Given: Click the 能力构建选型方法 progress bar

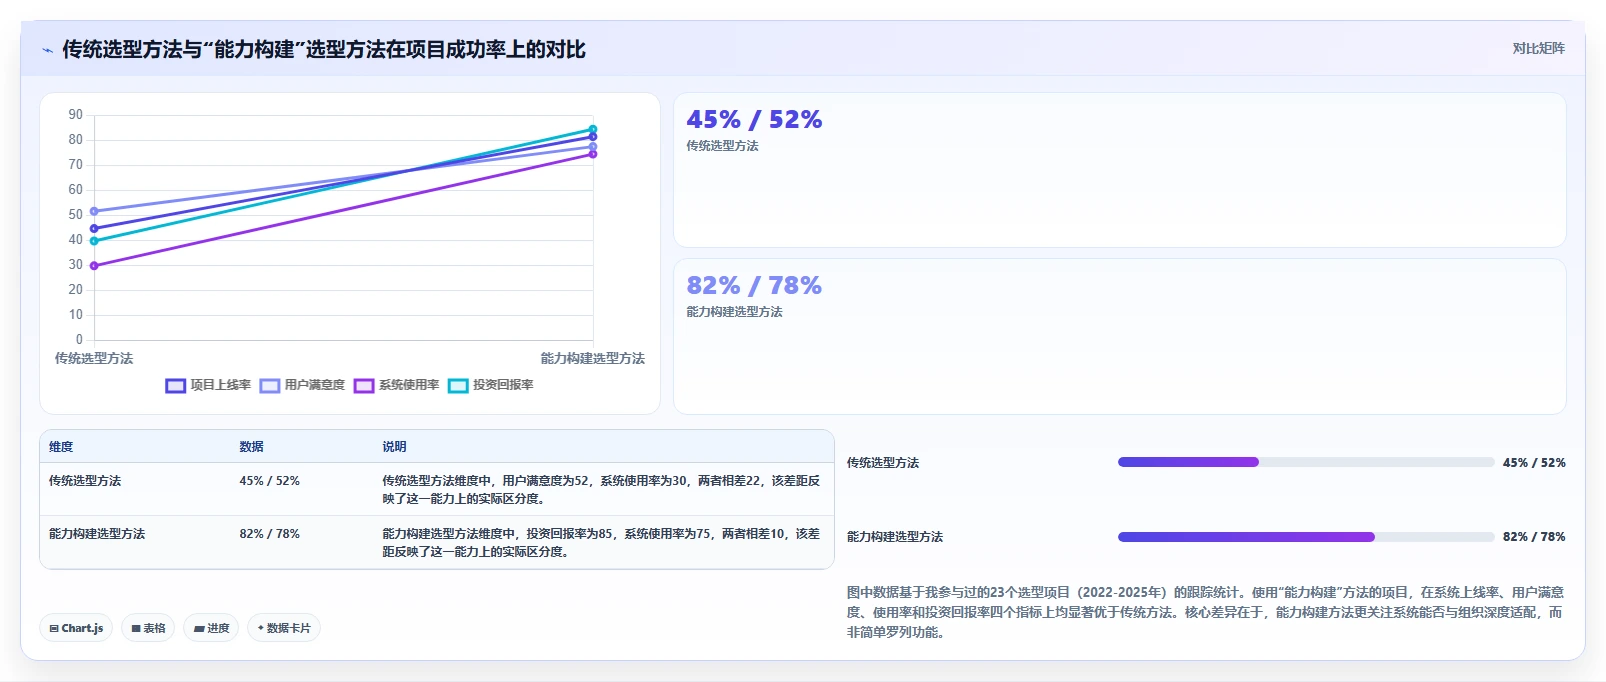Looking at the screenshot, I should coord(1305,537).
